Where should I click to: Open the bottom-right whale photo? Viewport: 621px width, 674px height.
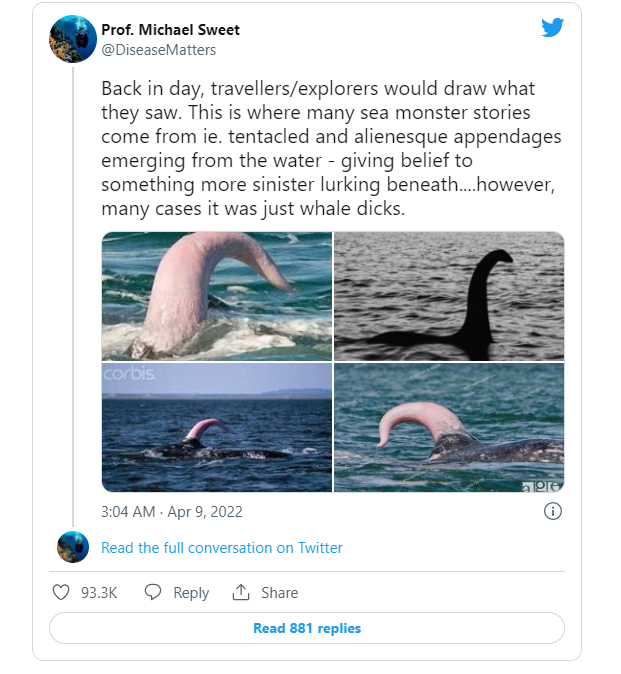pos(449,427)
